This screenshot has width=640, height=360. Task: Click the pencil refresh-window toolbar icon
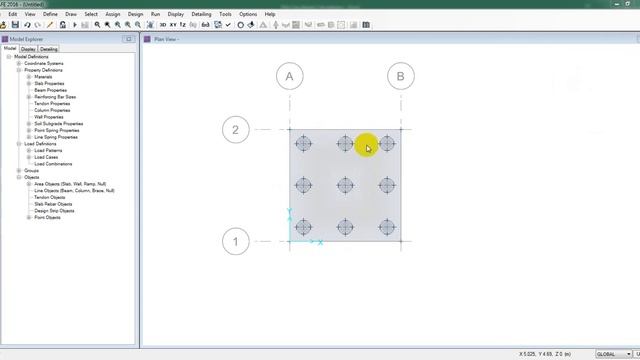point(50,25)
